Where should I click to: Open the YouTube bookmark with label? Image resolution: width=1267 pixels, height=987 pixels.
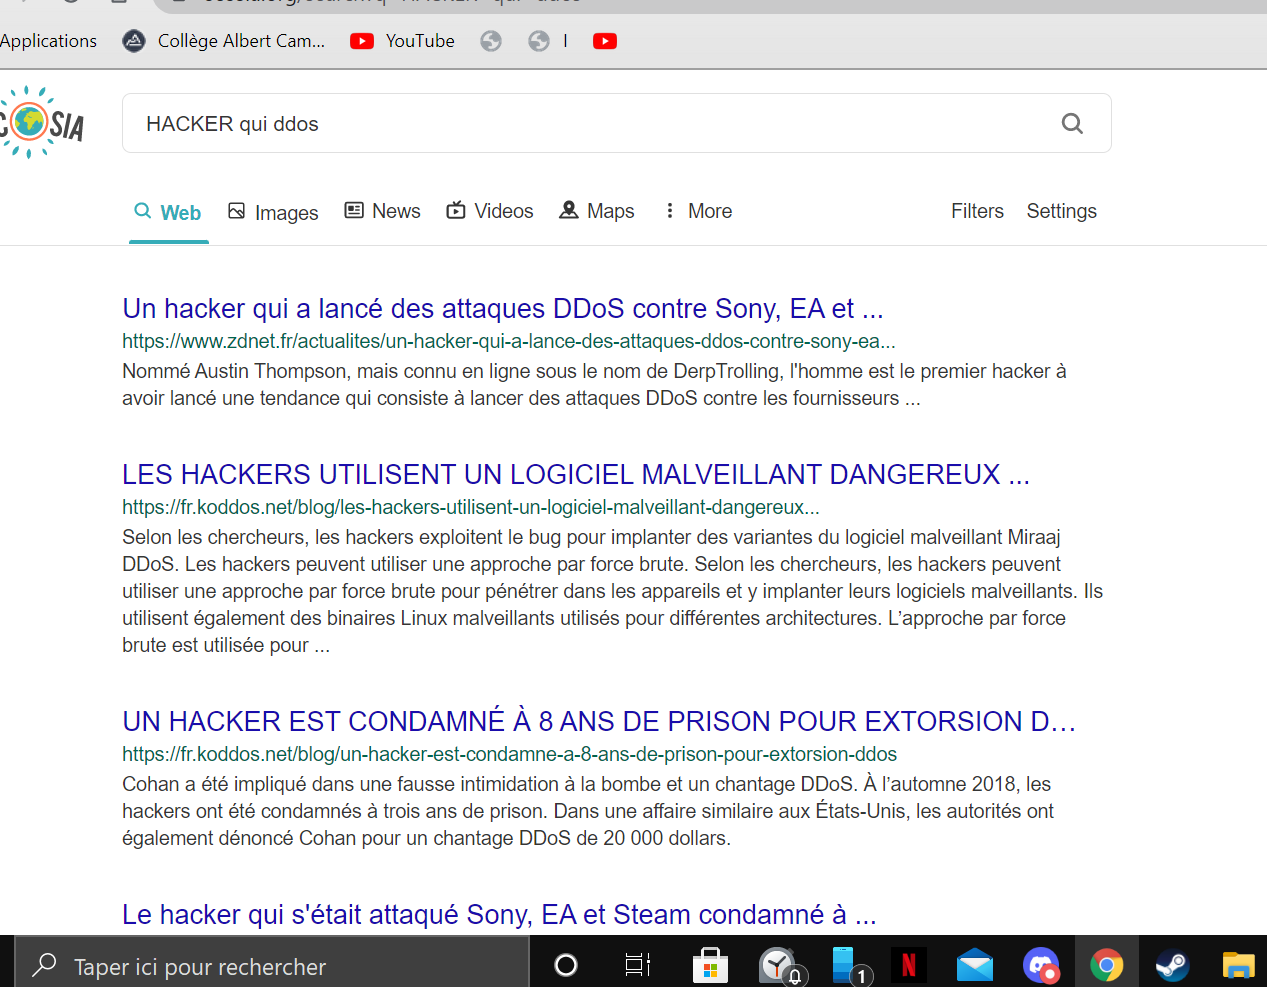tap(403, 41)
